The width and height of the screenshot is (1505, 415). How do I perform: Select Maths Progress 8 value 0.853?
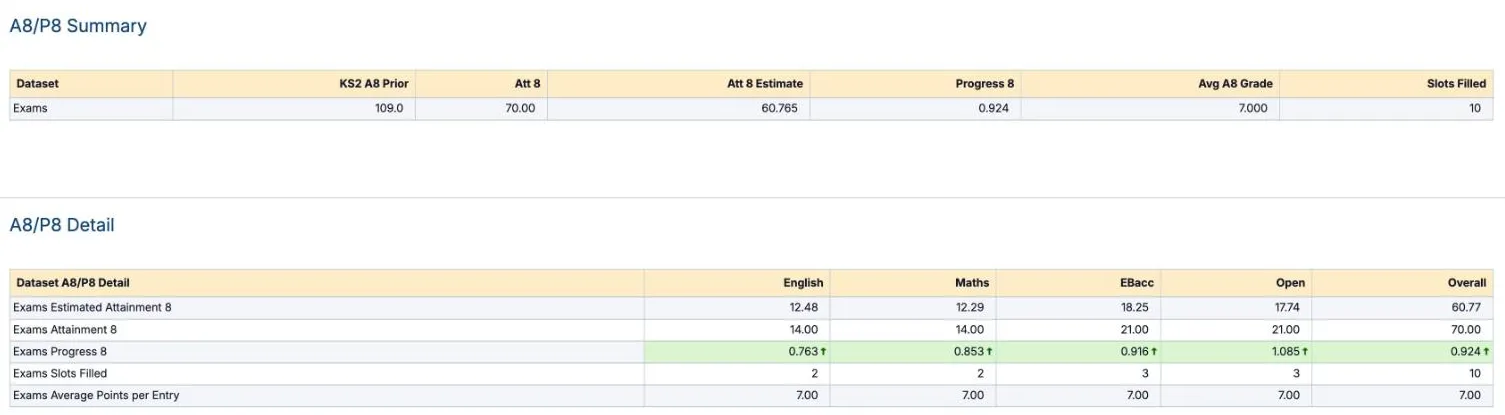tap(968, 352)
